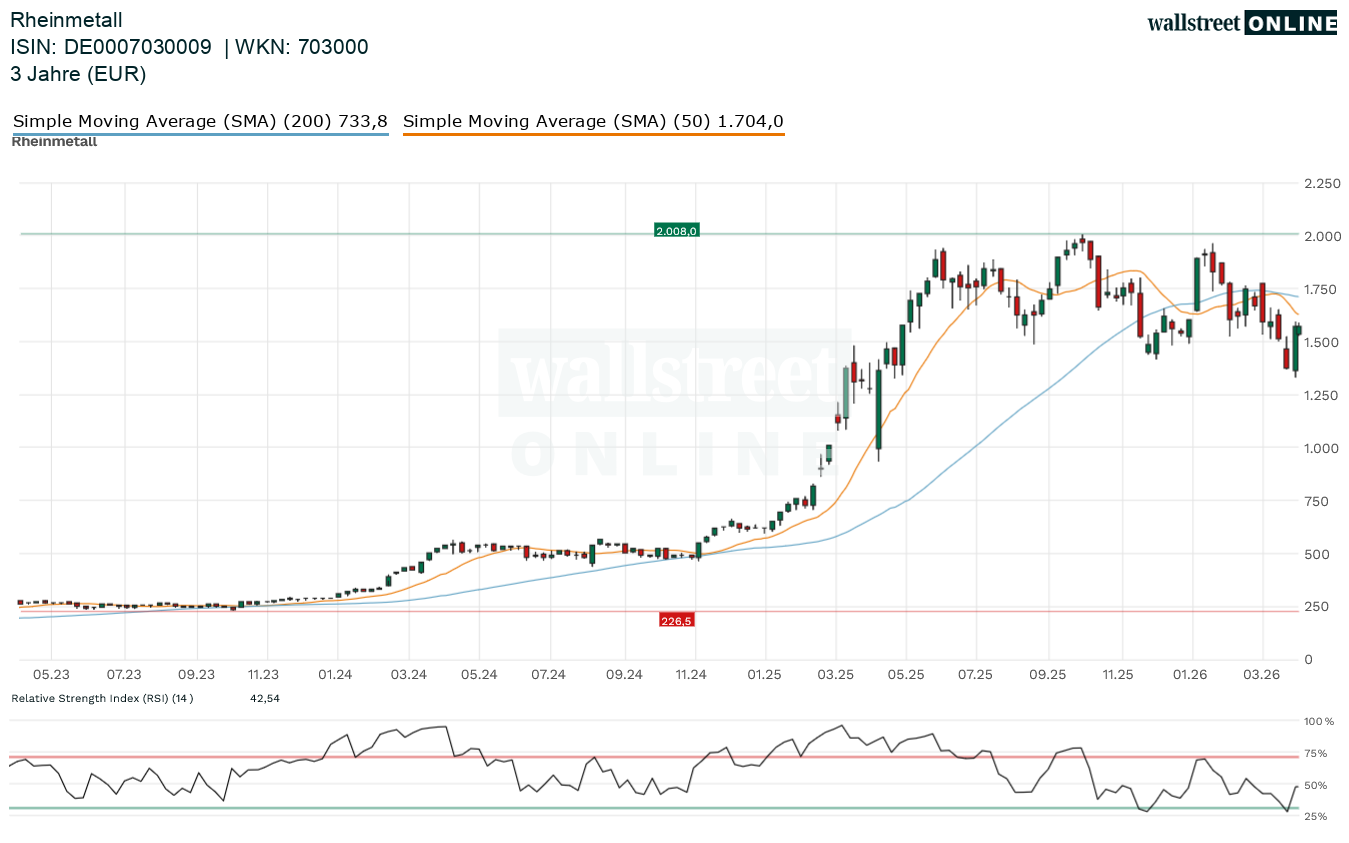Click the green 2.008,0 high price label
This screenshot has width=1349, height=843.
[x=676, y=231]
